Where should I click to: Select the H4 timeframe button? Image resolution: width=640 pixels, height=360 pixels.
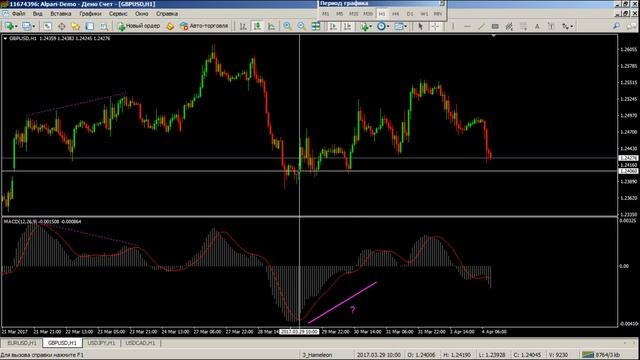tap(396, 14)
